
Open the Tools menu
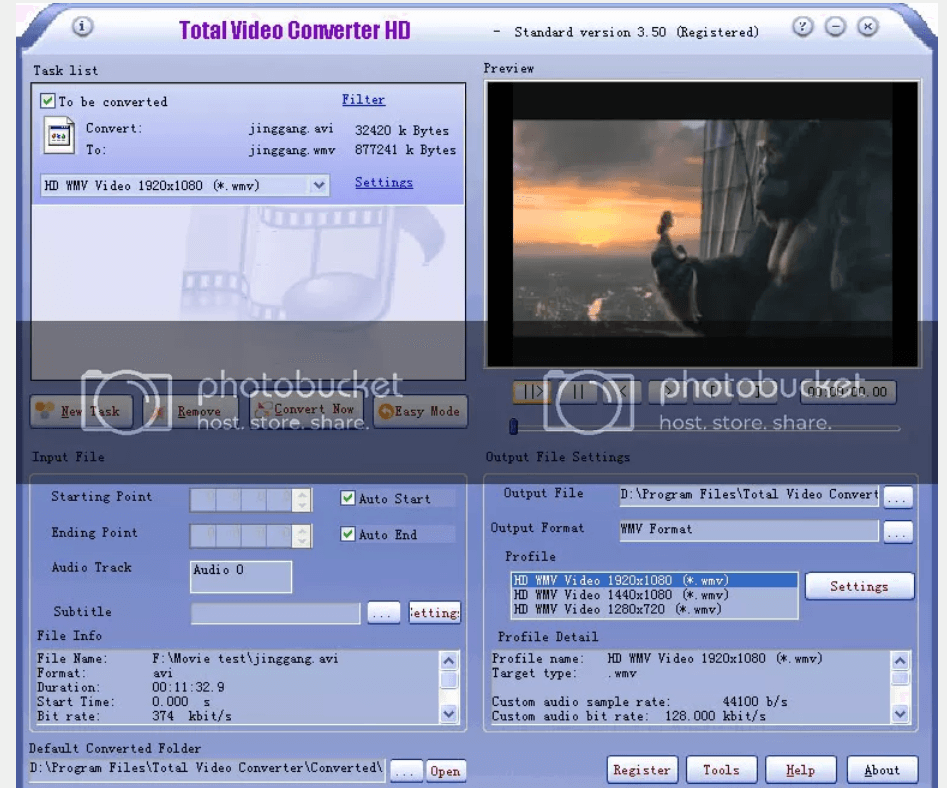[721, 769]
